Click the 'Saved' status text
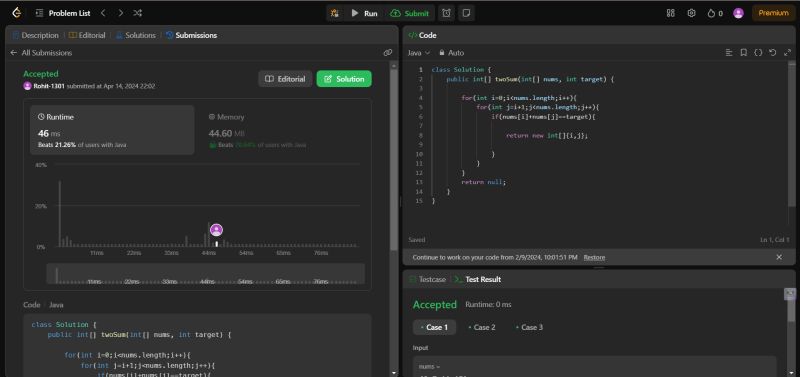This screenshot has height=377, width=800. click(416, 240)
